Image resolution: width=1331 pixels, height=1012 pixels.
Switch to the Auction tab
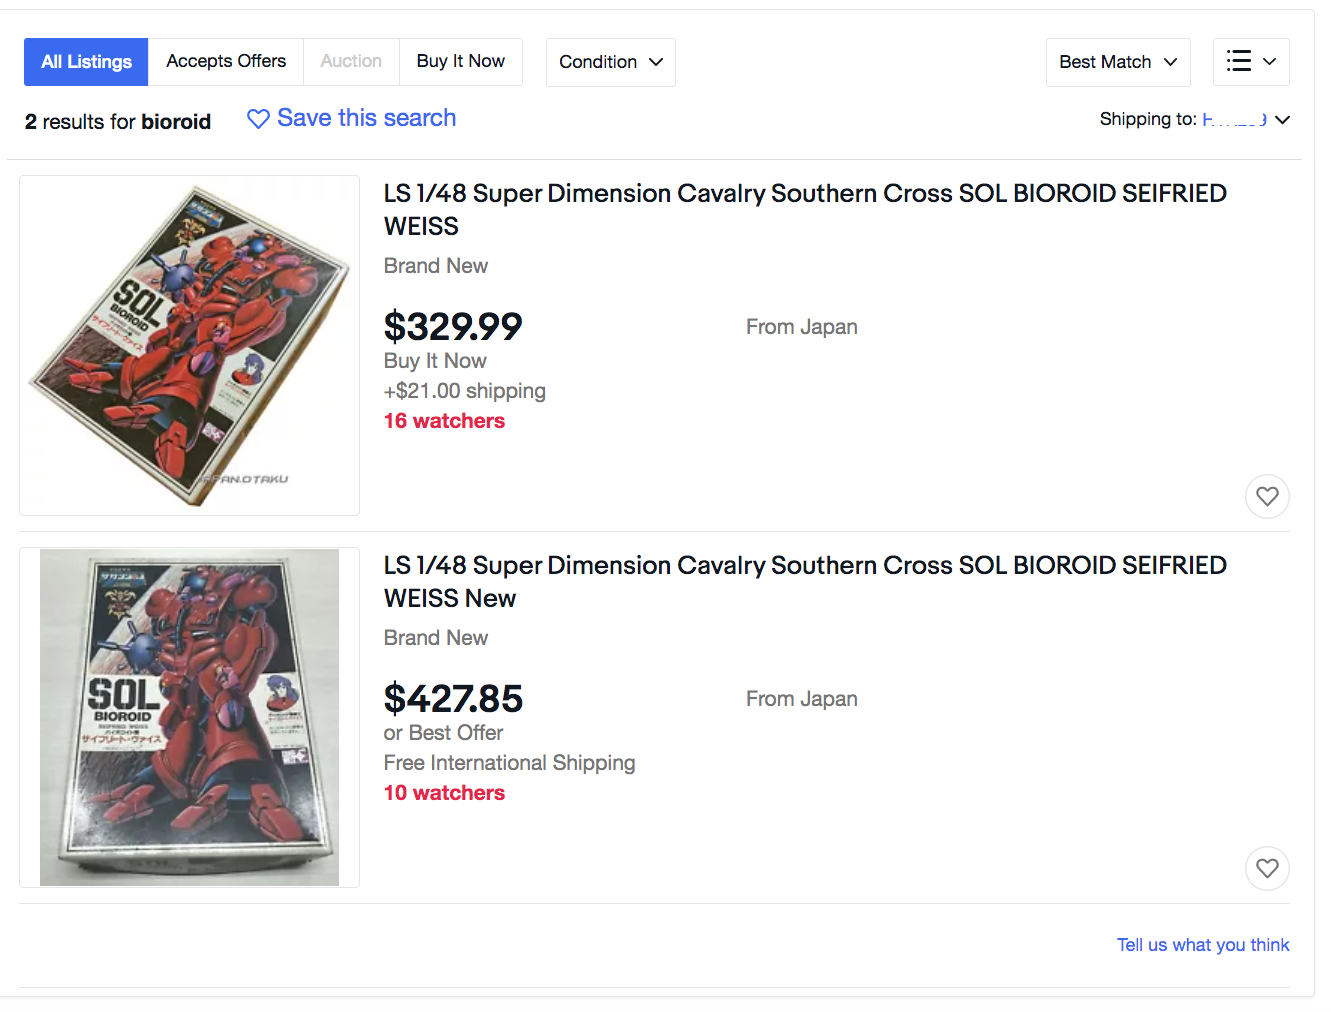pyautogui.click(x=351, y=62)
